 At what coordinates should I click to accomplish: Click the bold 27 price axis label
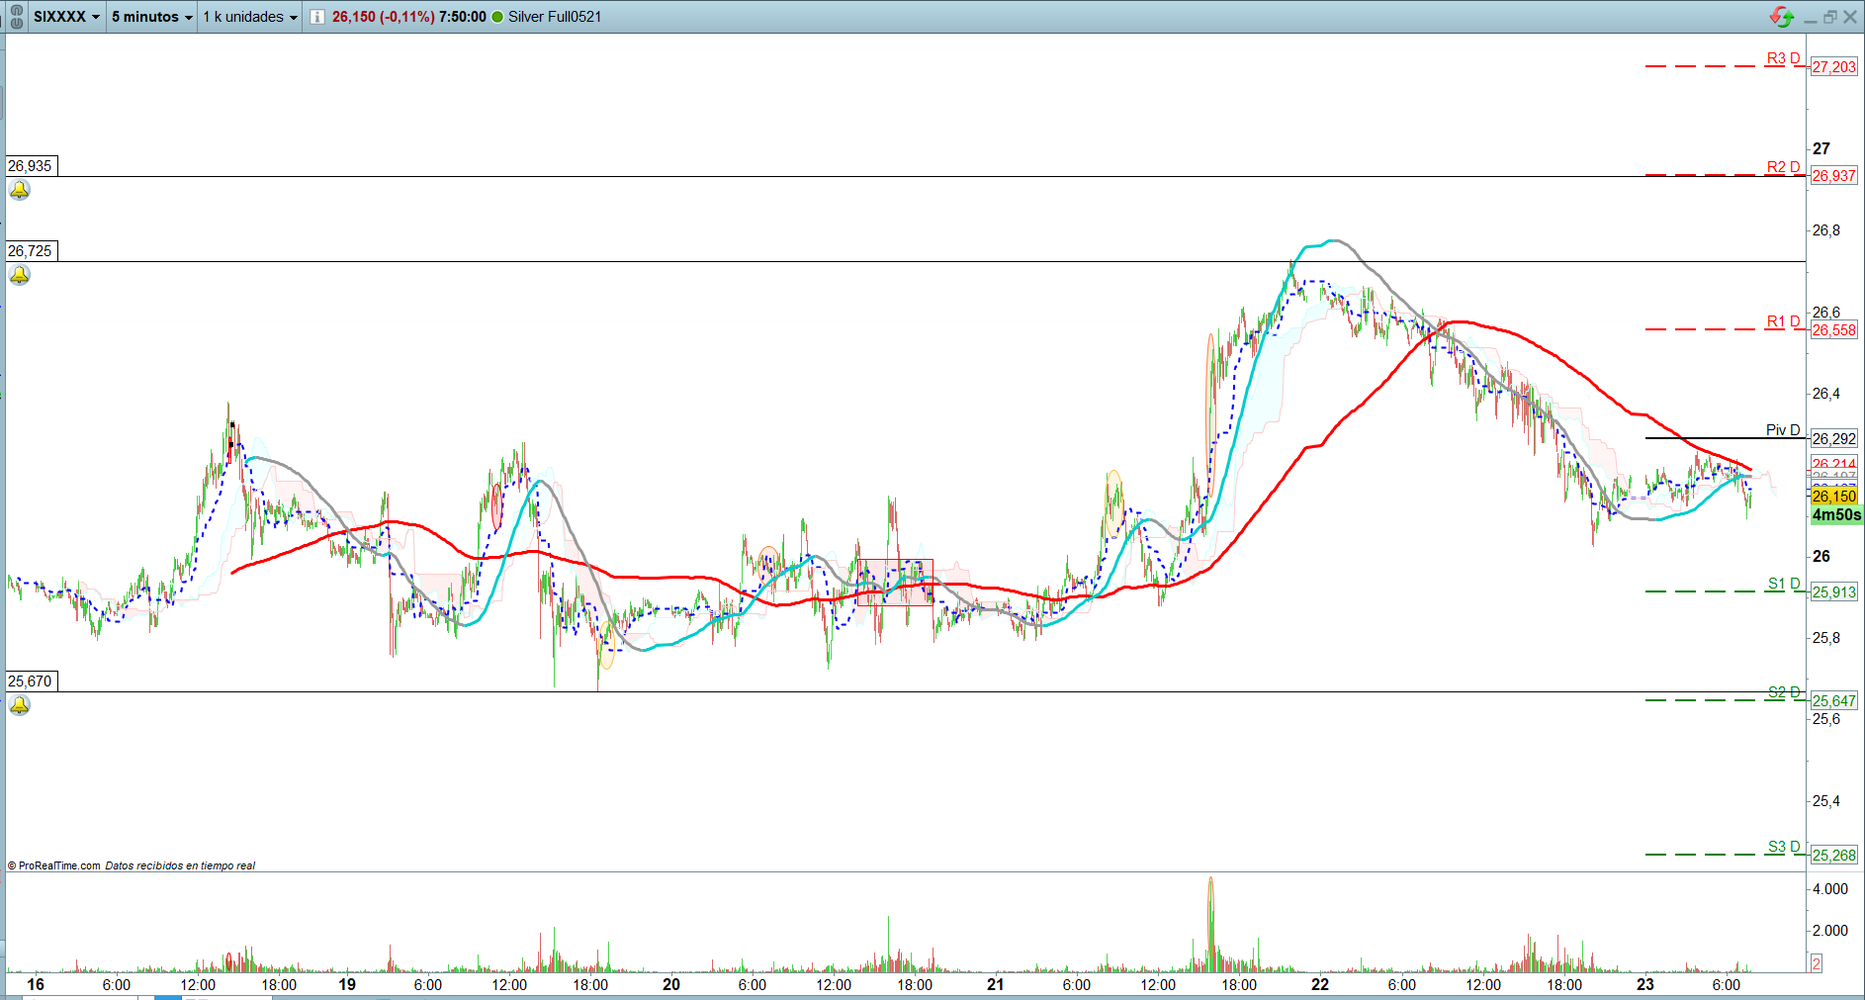pyautogui.click(x=1821, y=149)
